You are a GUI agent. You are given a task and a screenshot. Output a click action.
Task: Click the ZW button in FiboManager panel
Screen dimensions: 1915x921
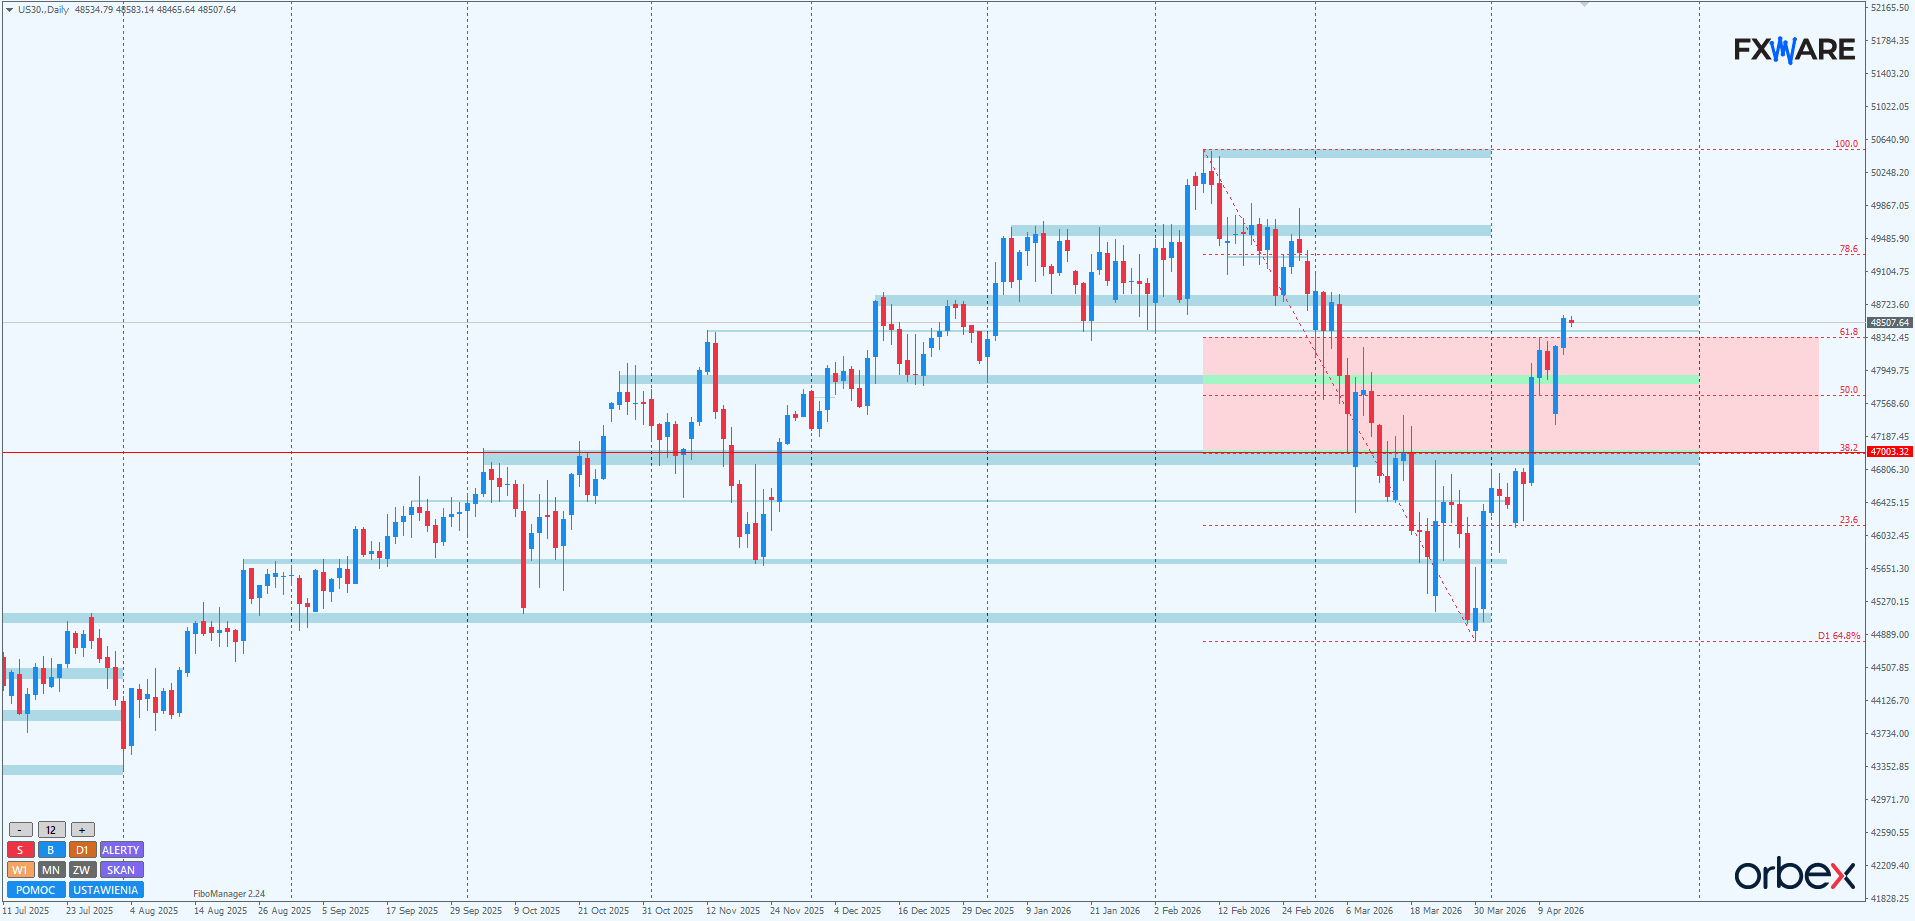(x=82, y=870)
